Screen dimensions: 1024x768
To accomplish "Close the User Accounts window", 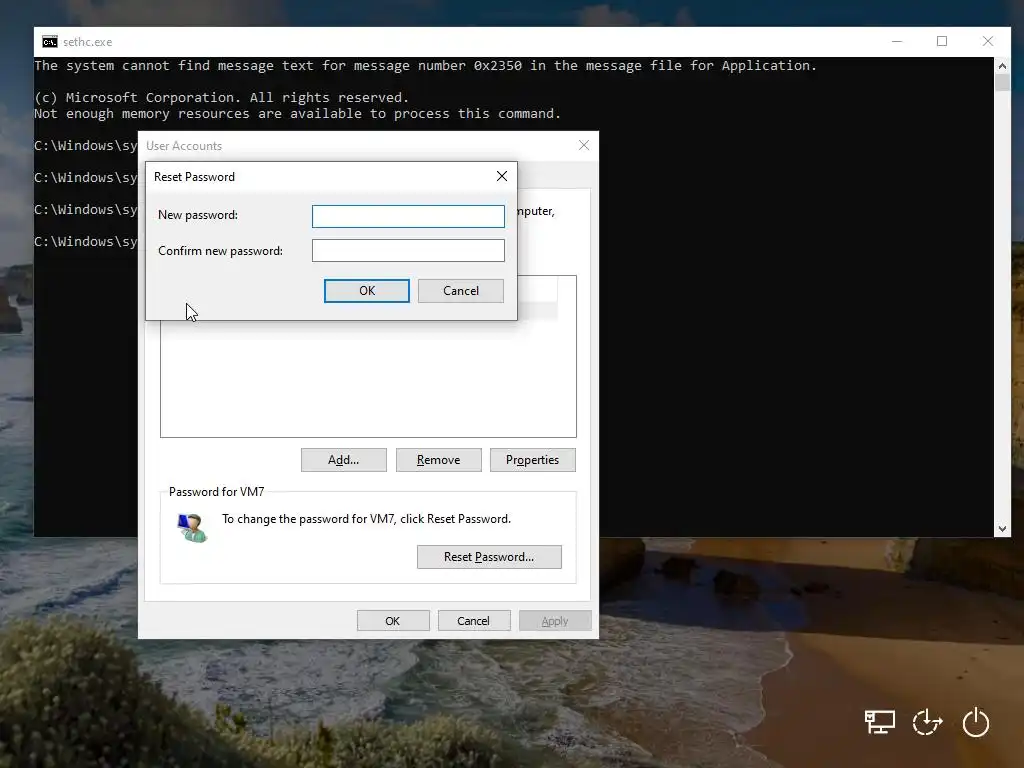I will pyautogui.click(x=584, y=145).
